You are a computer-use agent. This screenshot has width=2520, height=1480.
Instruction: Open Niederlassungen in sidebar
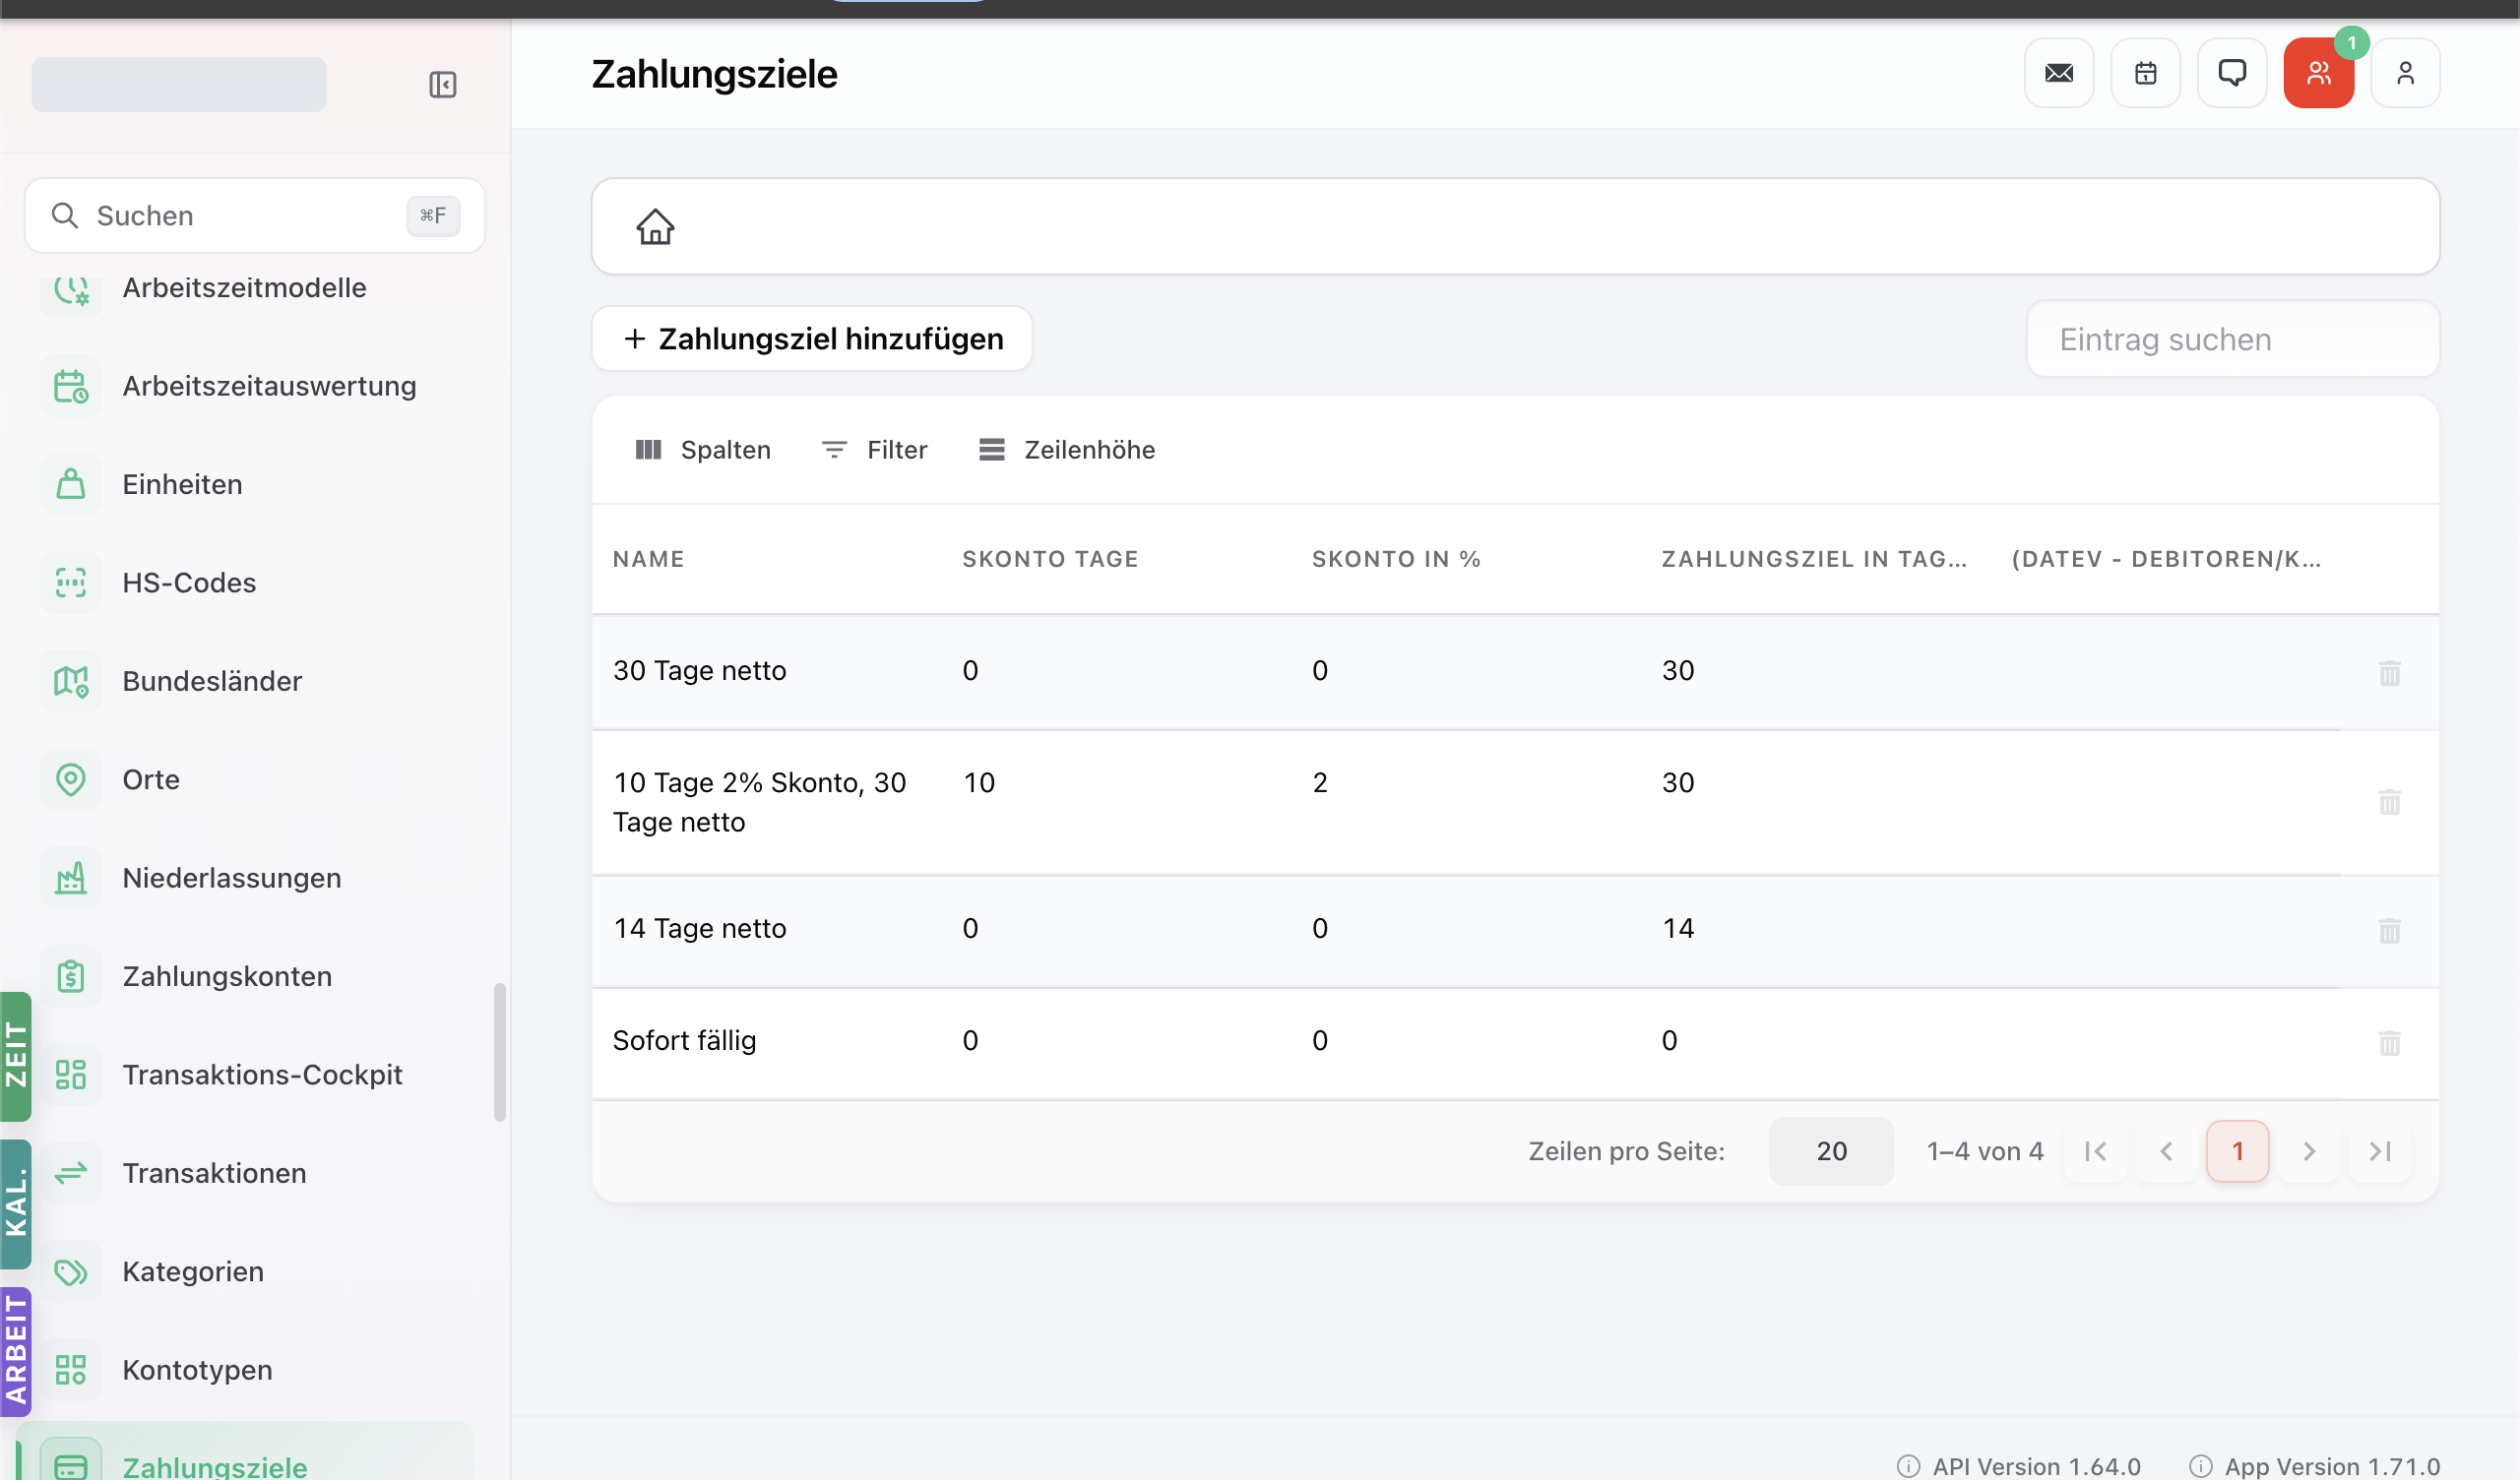(232, 878)
